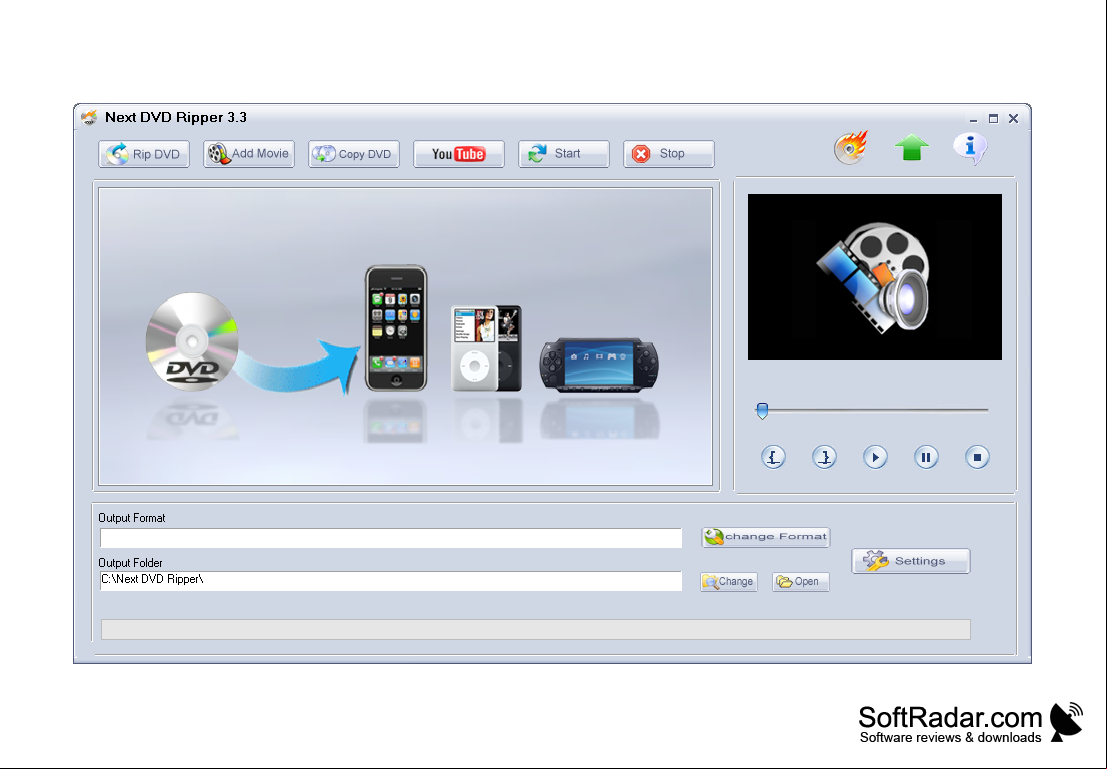The height and width of the screenshot is (769, 1107).
Task: Click the iPhone image in banner
Action: click(396, 328)
